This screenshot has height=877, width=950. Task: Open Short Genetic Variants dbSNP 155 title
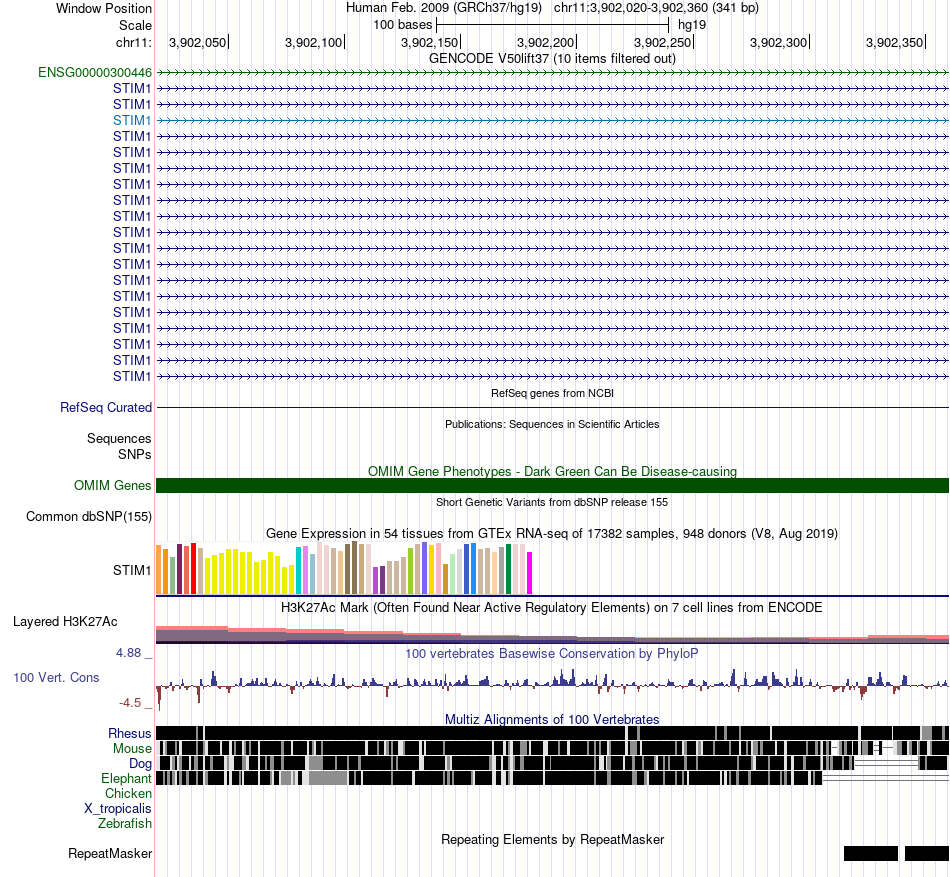(552, 502)
